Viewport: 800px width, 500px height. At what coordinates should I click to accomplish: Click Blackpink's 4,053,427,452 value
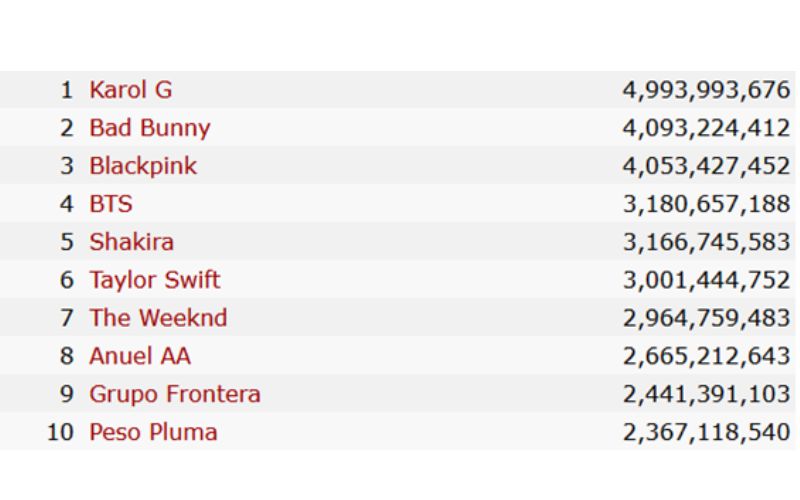(x=706, y=166)
